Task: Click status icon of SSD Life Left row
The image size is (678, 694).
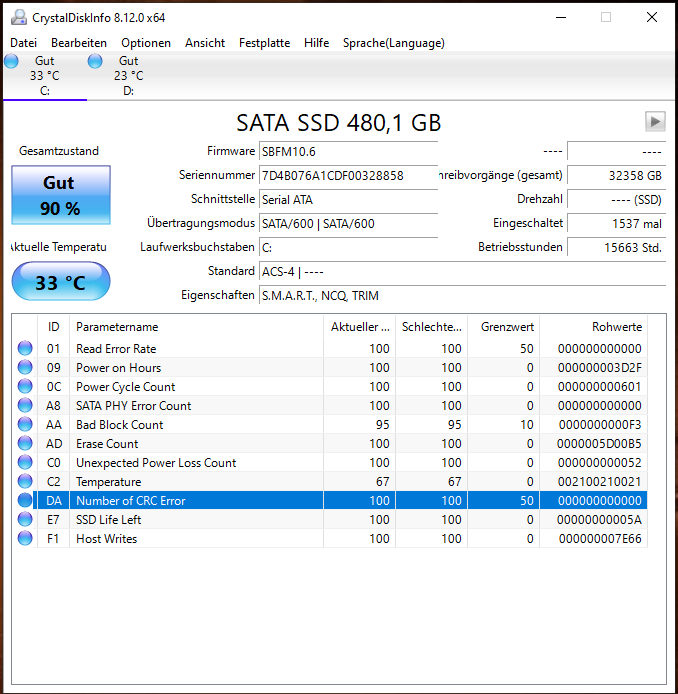Action: [25, 520]
